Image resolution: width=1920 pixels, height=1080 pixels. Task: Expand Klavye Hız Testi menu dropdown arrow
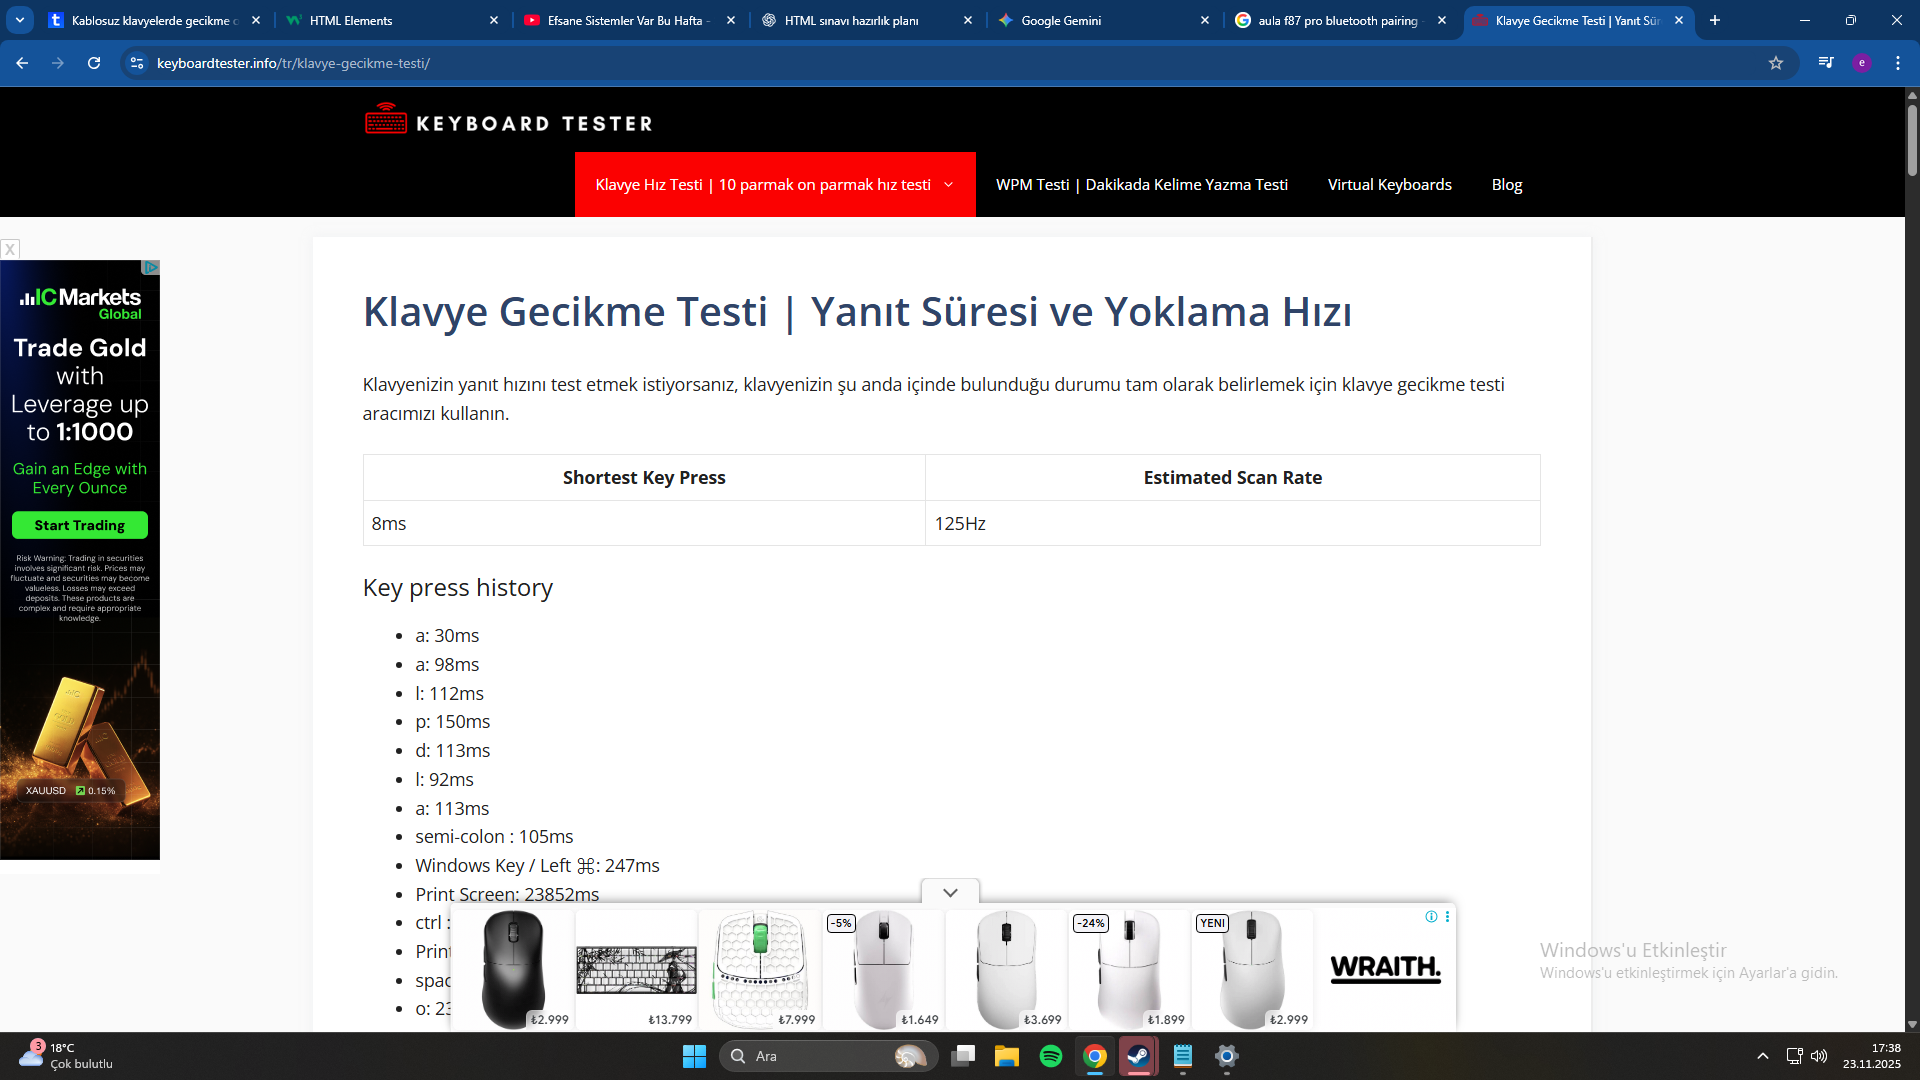948,185
